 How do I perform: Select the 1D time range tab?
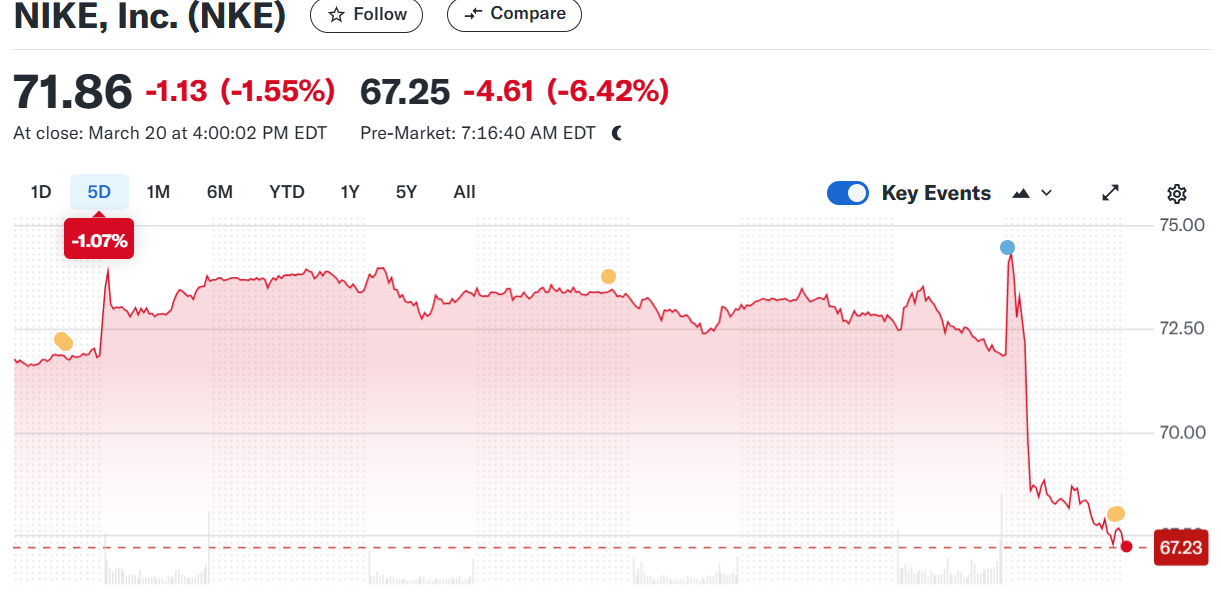click(x=41, y=192)
